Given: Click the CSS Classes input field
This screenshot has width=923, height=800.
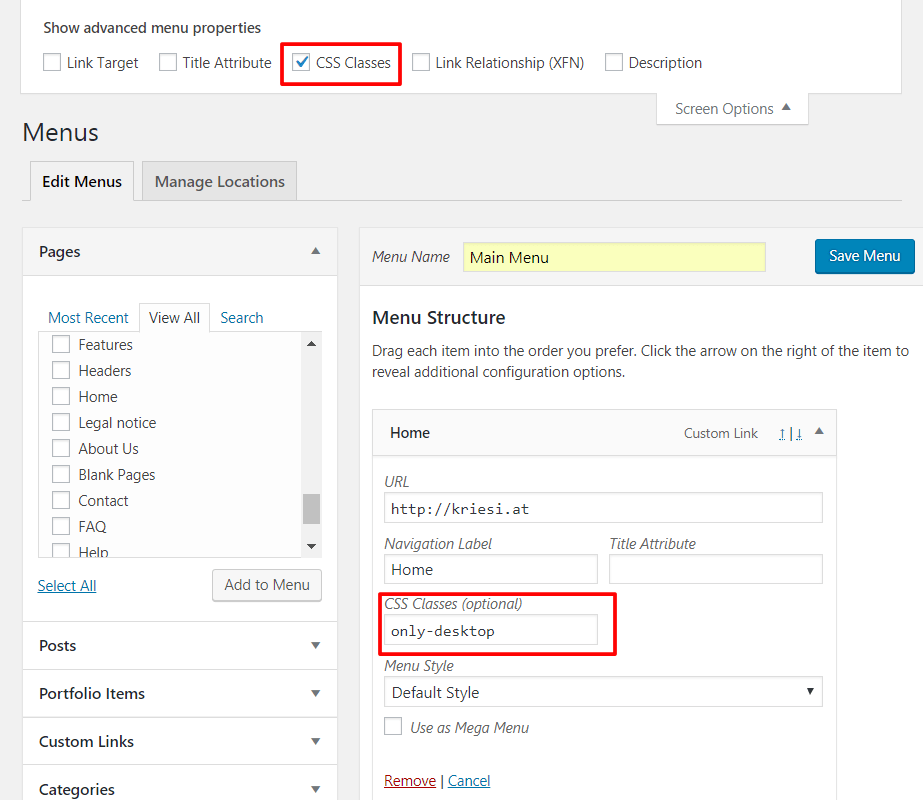Looking at the screenshot, I should (491, 631).
